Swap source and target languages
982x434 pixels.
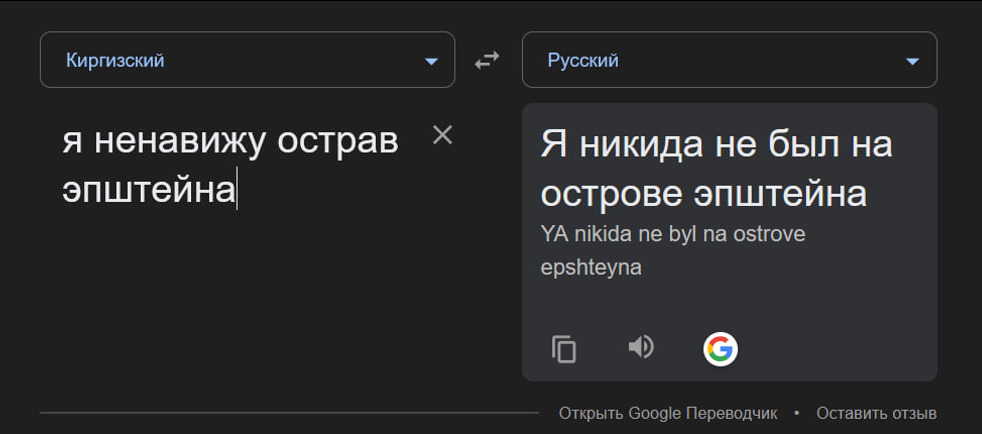point(487,61)
